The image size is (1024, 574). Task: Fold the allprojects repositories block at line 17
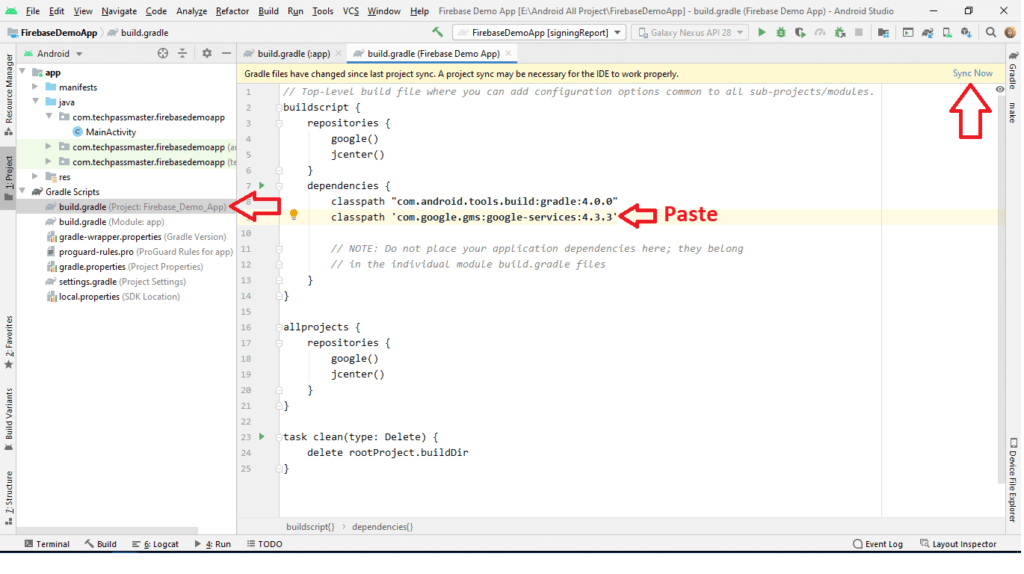tap(280, 342)
